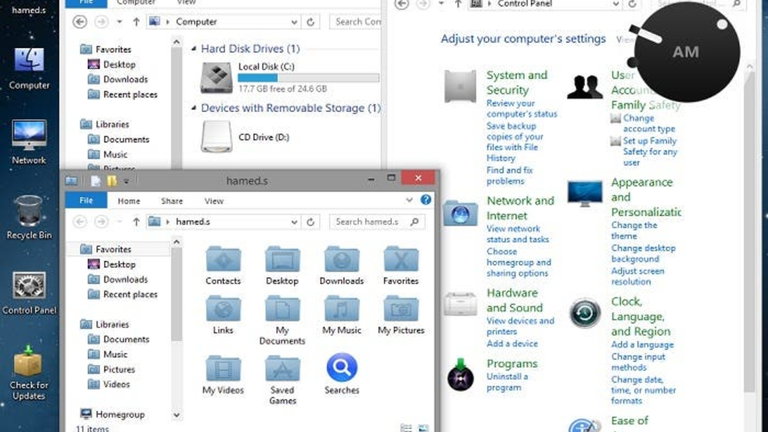Screen dimensions: 768x432
Task: Refresh the Computer window address bar
Action: click(310, 22)
